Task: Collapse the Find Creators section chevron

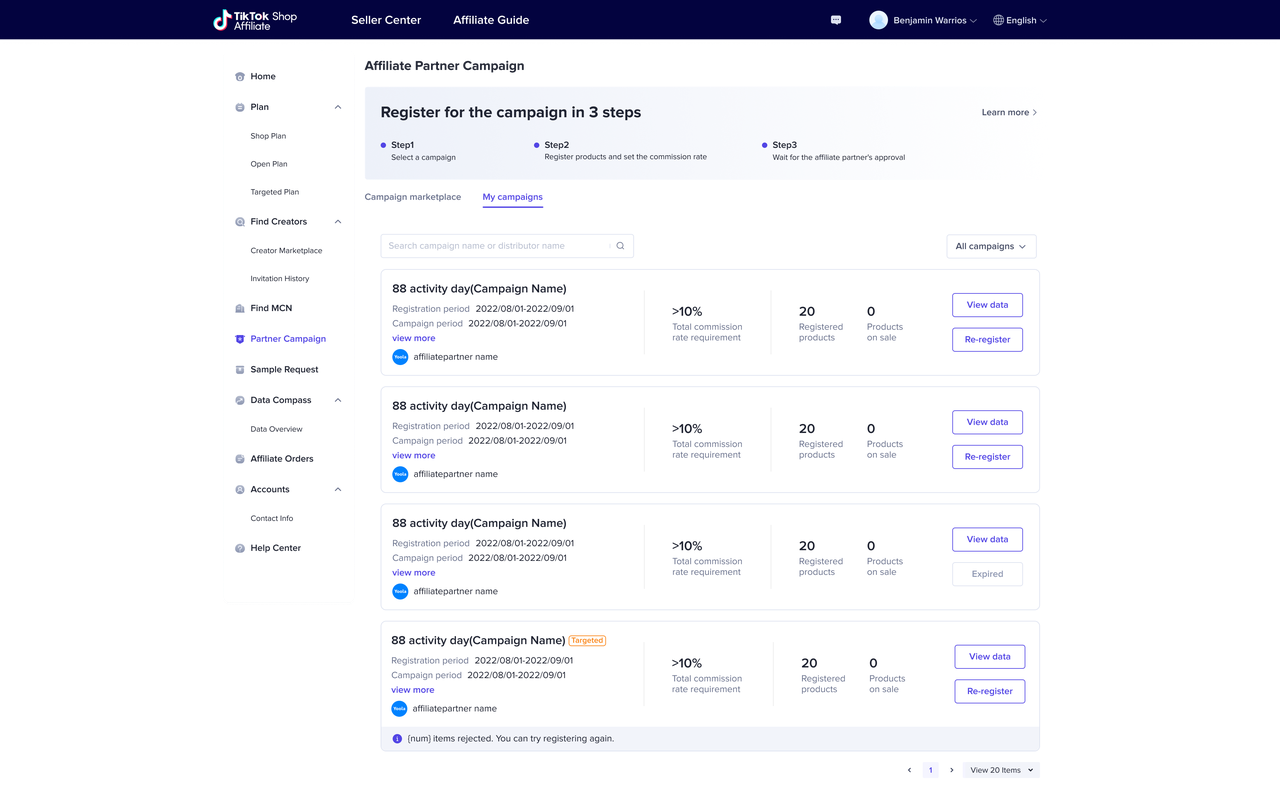Action: coord(337,222)
